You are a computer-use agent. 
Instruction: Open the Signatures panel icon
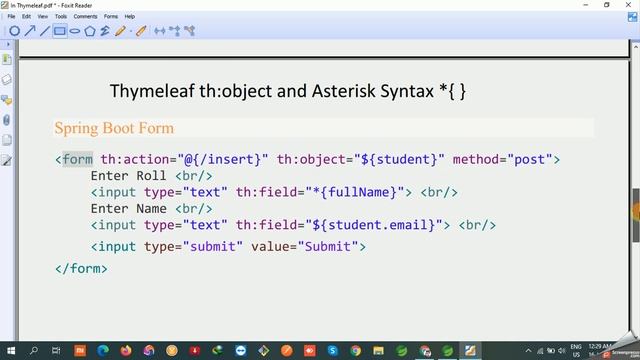(x=7, y=160)
